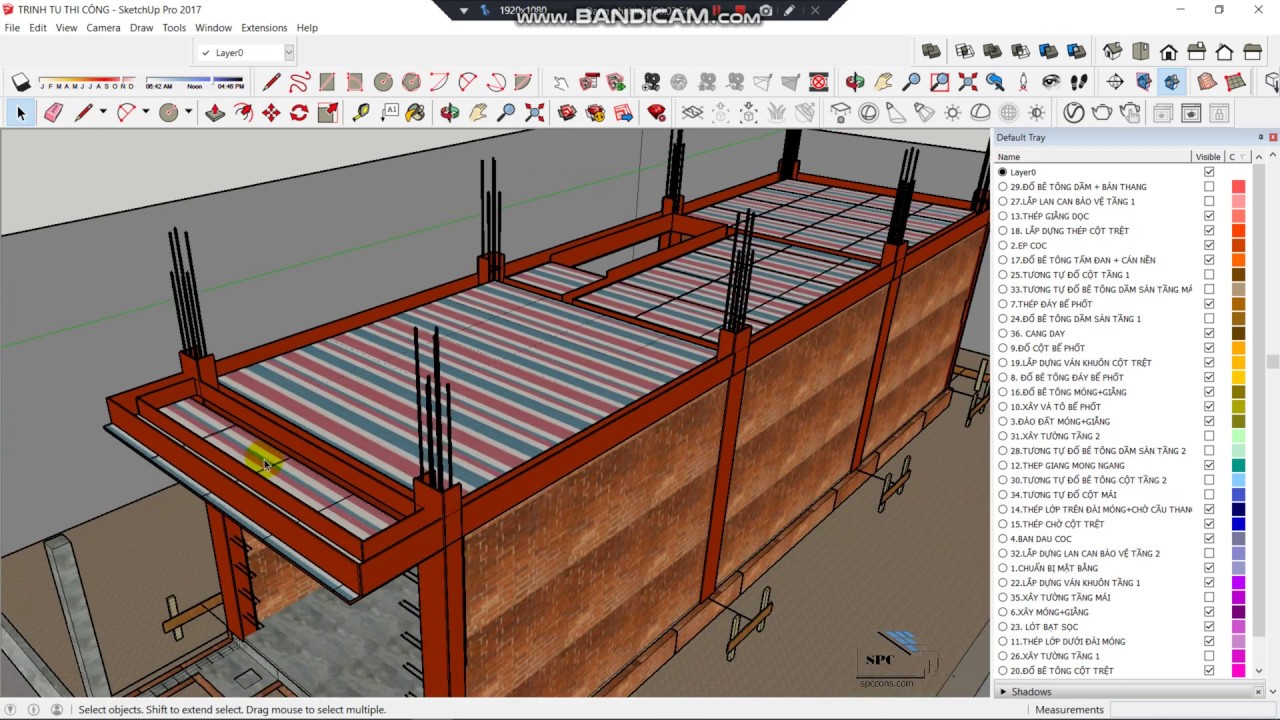1280x720 pixels.
Task: Hide Layer0 using its visibility checkbox
Action: pyautogui.click(x=1209, y=172)
